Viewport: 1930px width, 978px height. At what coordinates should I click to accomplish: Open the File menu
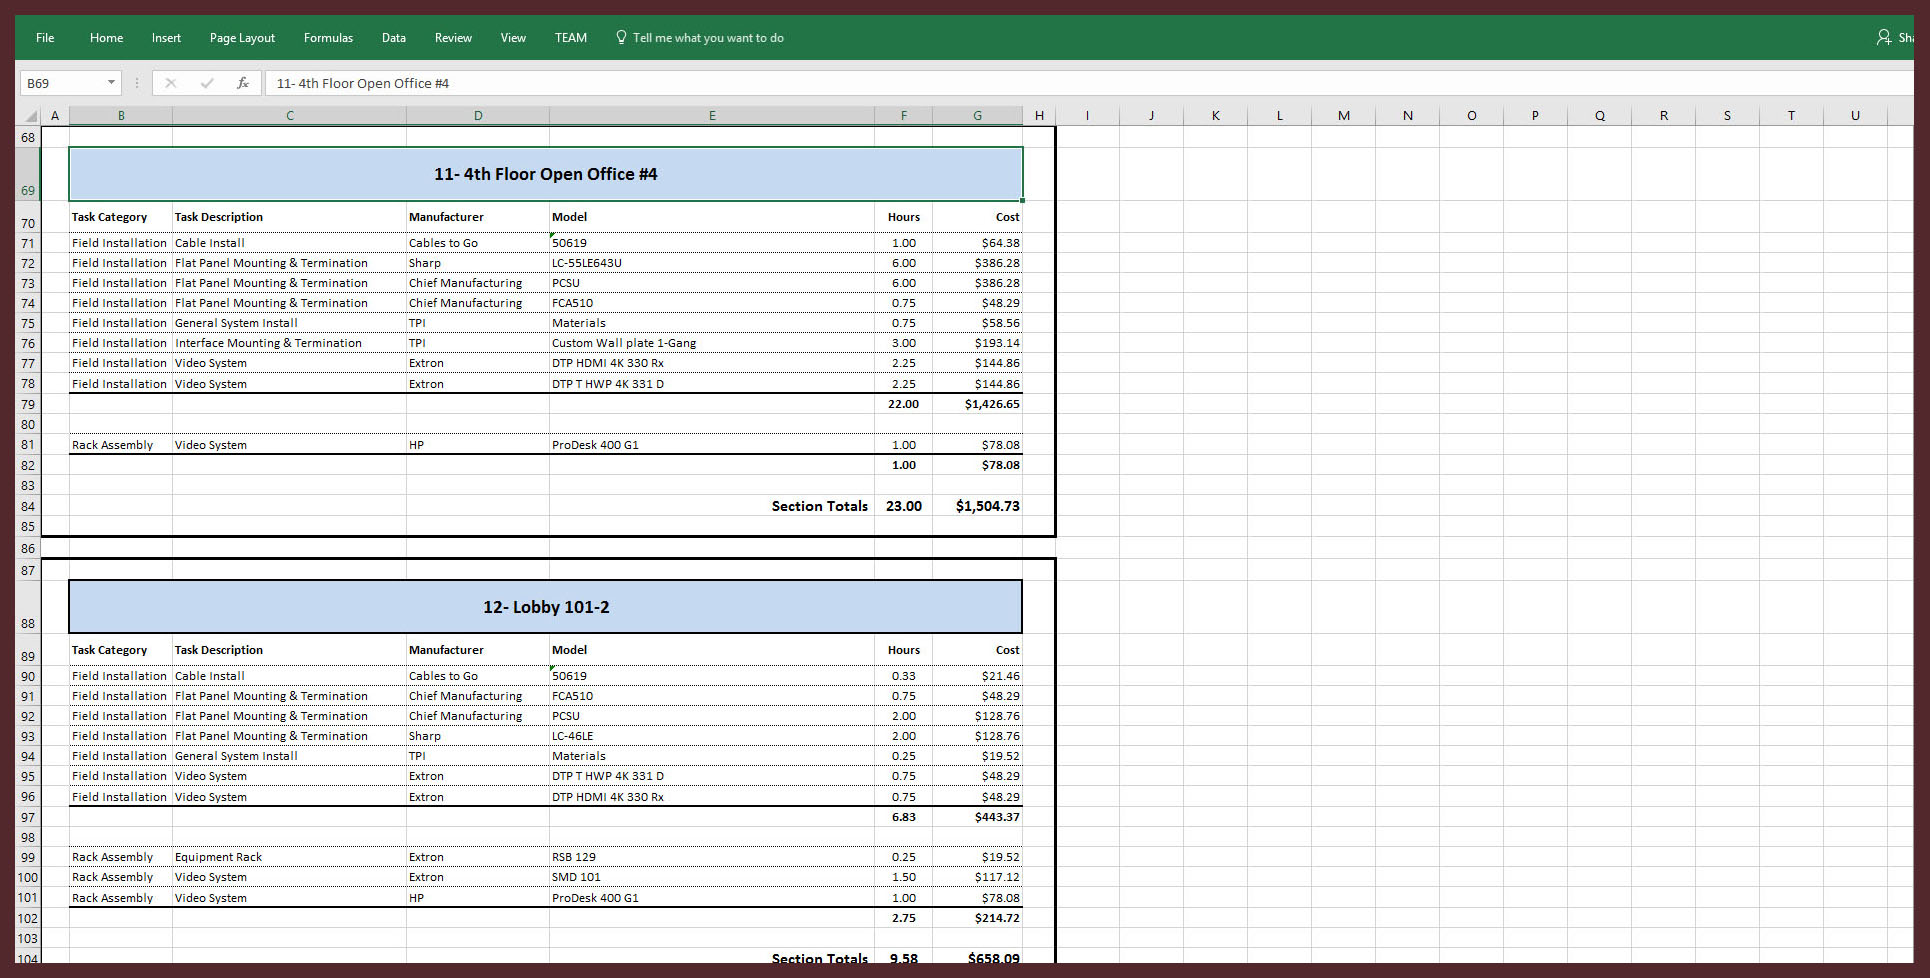(45, 38)
